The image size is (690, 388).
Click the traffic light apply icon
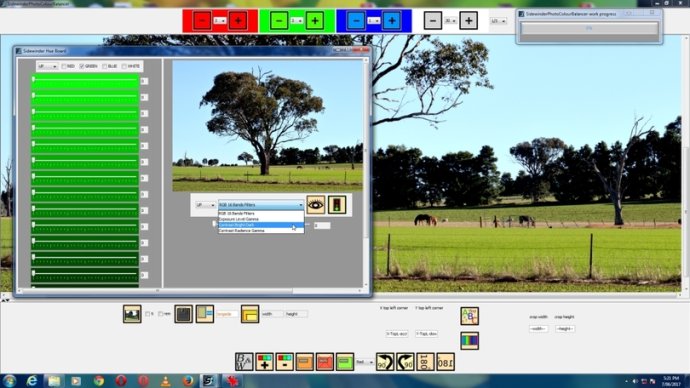[337, 205]
